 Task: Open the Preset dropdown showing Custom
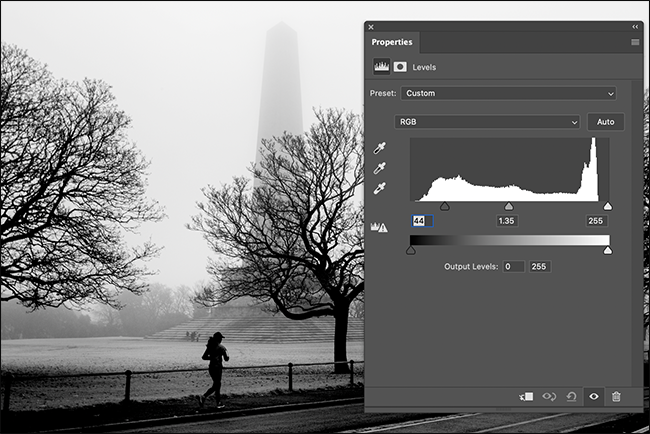tap(508, 93)
